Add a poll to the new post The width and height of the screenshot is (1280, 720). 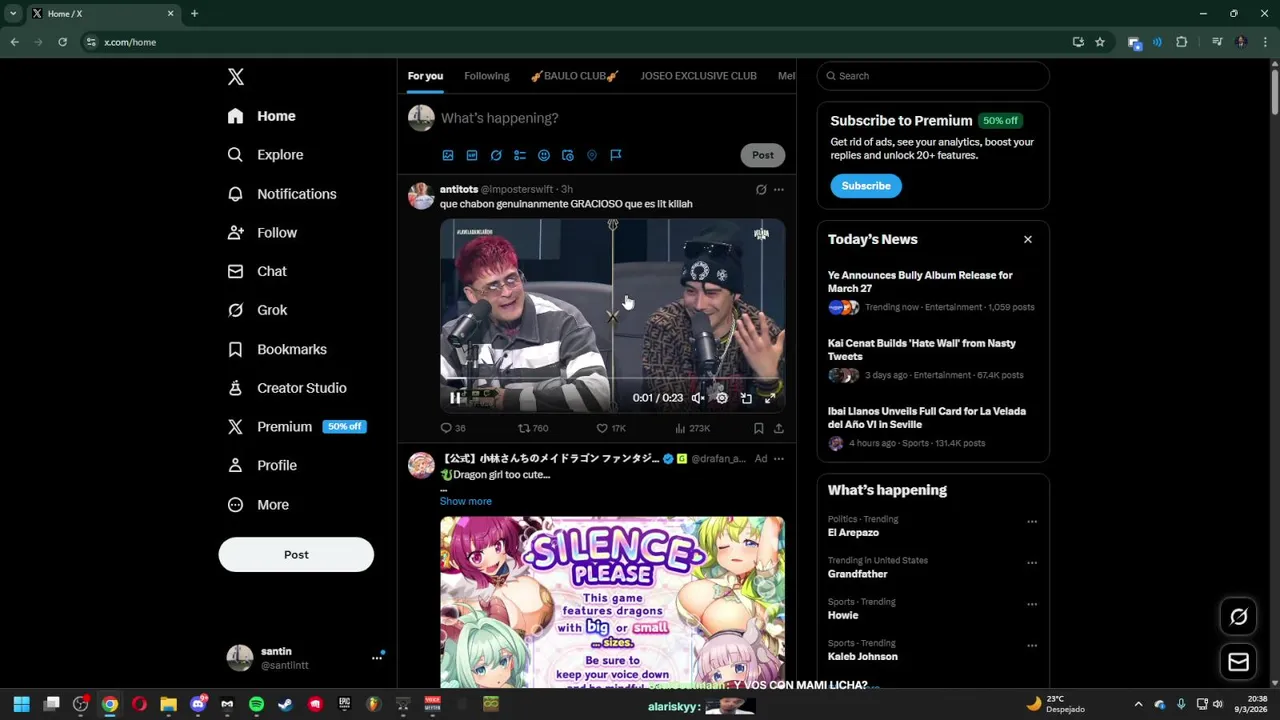[520, 155]
